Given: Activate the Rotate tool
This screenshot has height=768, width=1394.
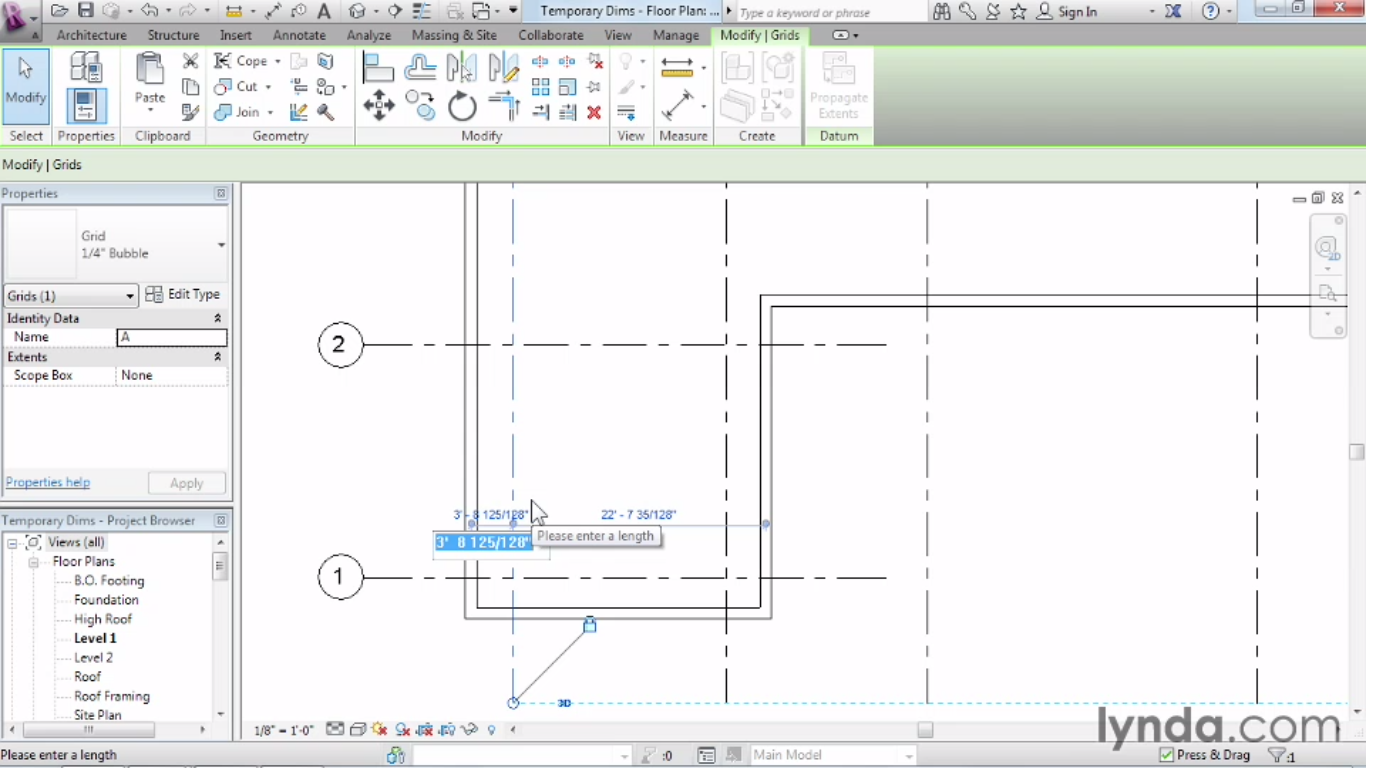Looking at the screenshot, I should [462, 105].
